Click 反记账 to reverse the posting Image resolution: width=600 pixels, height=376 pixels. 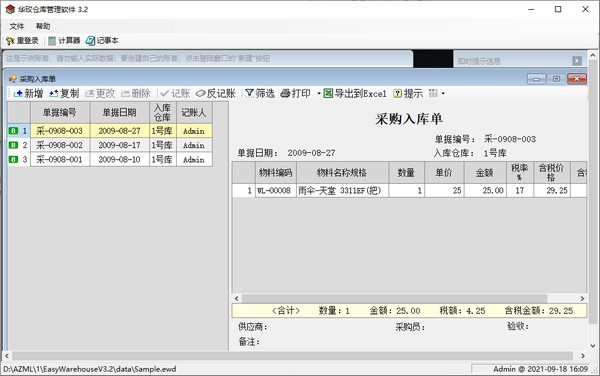(216, 93)
